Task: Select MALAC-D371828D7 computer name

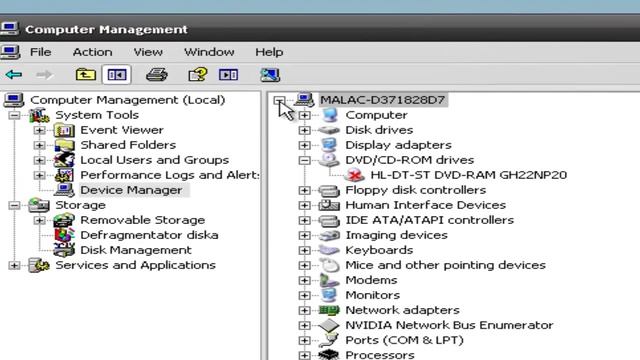Action: click(382, 100)
